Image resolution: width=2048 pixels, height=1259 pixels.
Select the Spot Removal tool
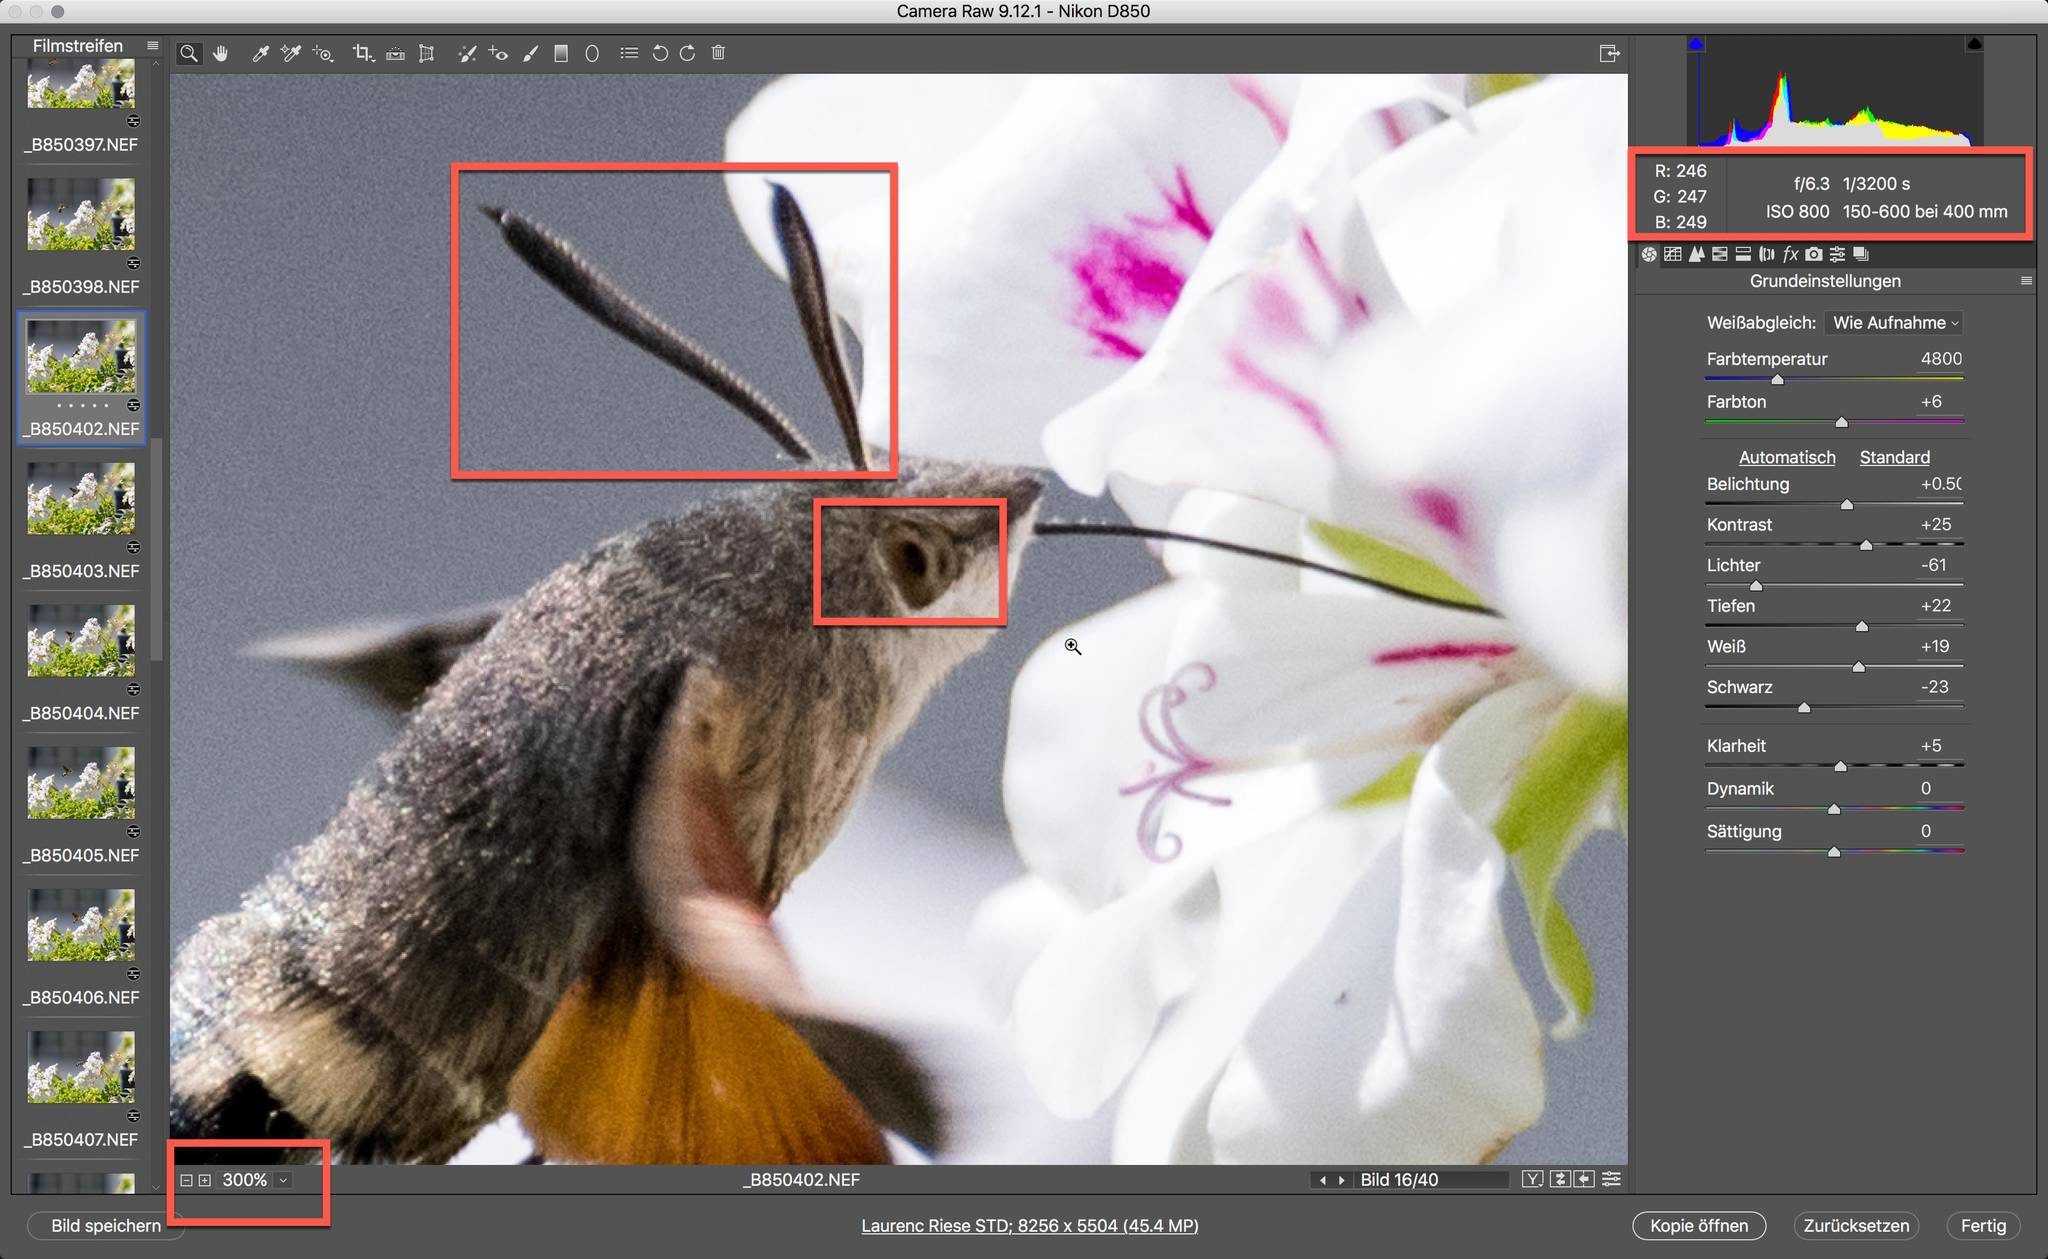click(x=467, y=53)
